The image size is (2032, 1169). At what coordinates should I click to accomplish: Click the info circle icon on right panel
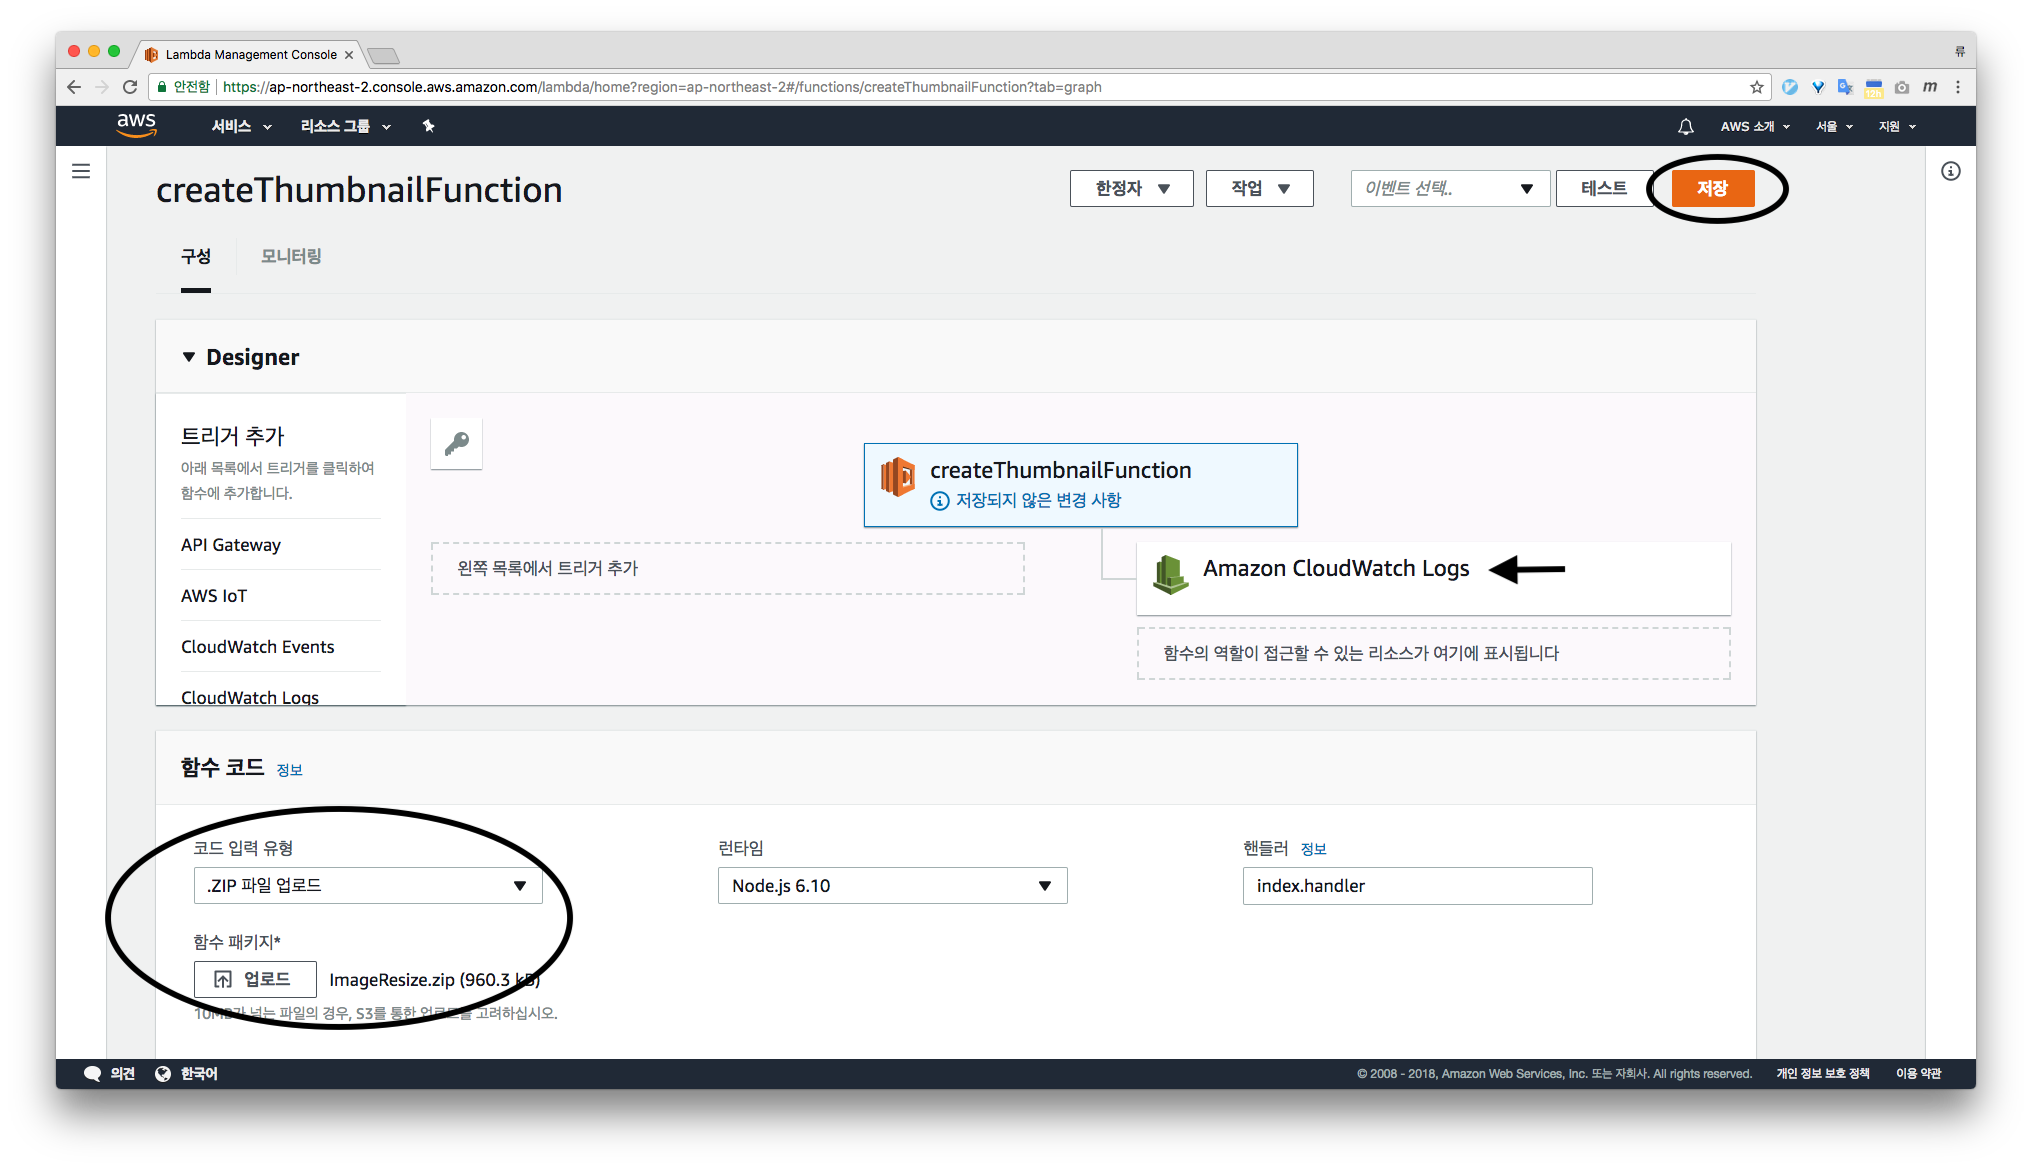(1950, 171)
